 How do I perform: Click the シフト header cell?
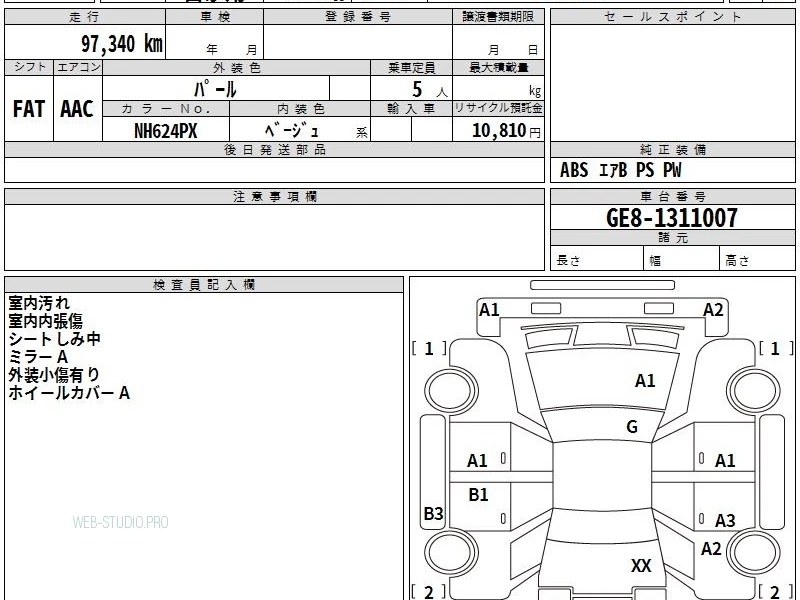[29, 67]
